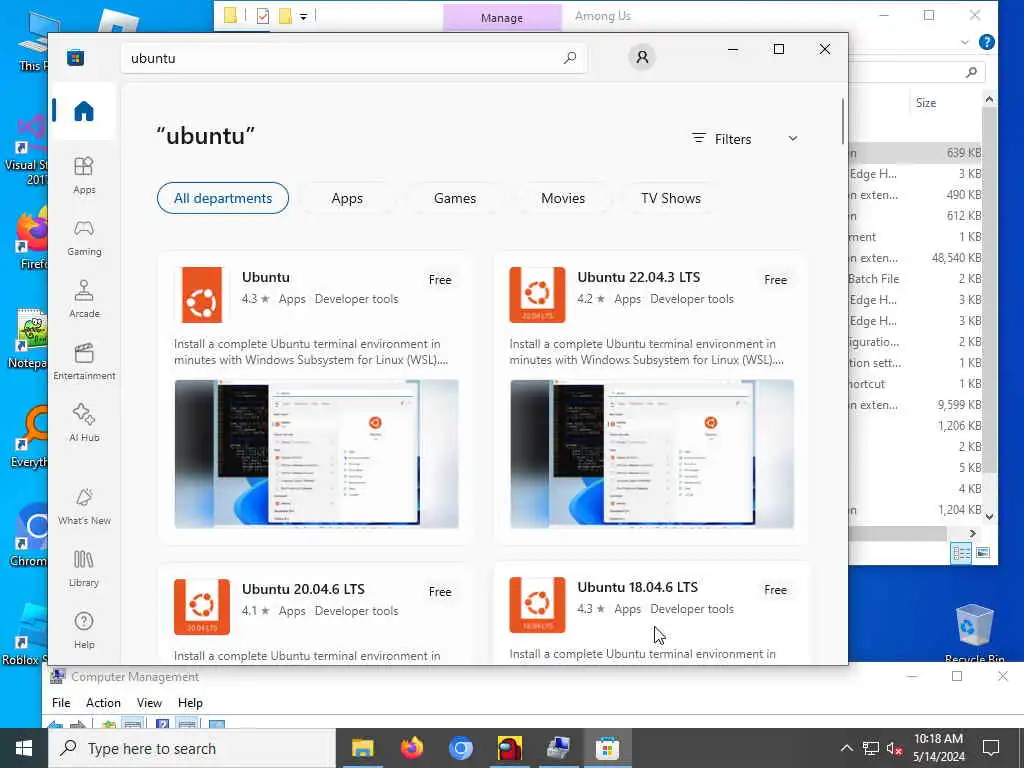The height and width of the screenshot is (768, 1024).
Task: Open Library in the Store sidebar
Action: 84,568
